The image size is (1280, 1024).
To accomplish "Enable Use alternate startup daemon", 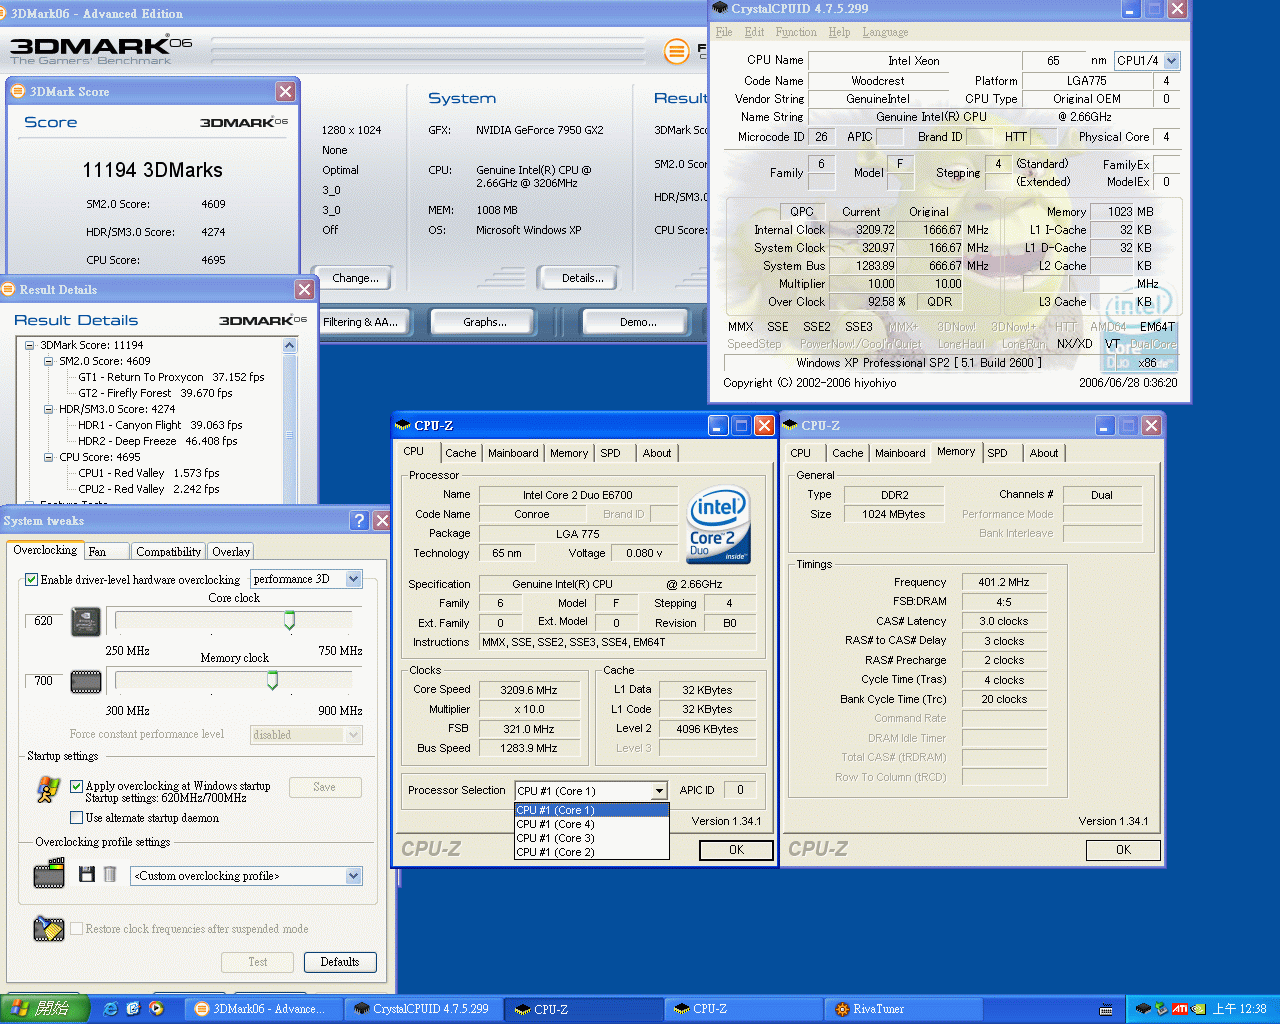I will coord(76,818).
